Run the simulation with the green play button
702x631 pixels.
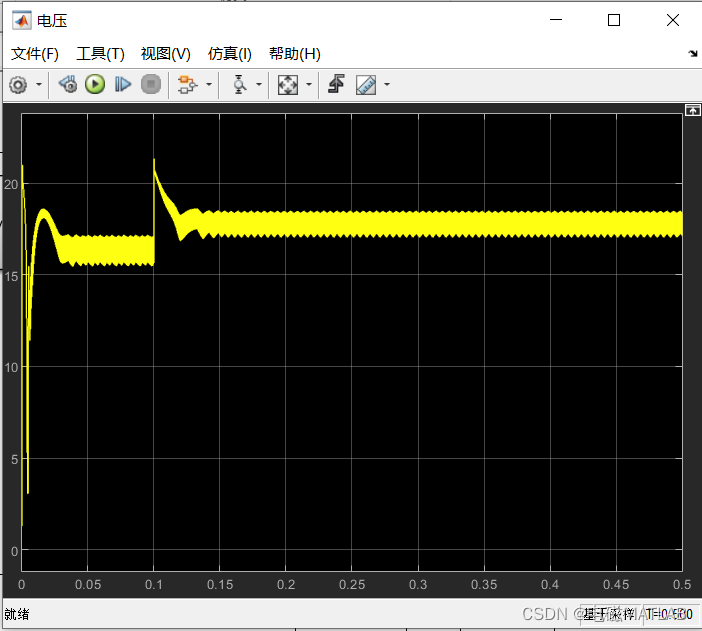[x=95, y=85]
